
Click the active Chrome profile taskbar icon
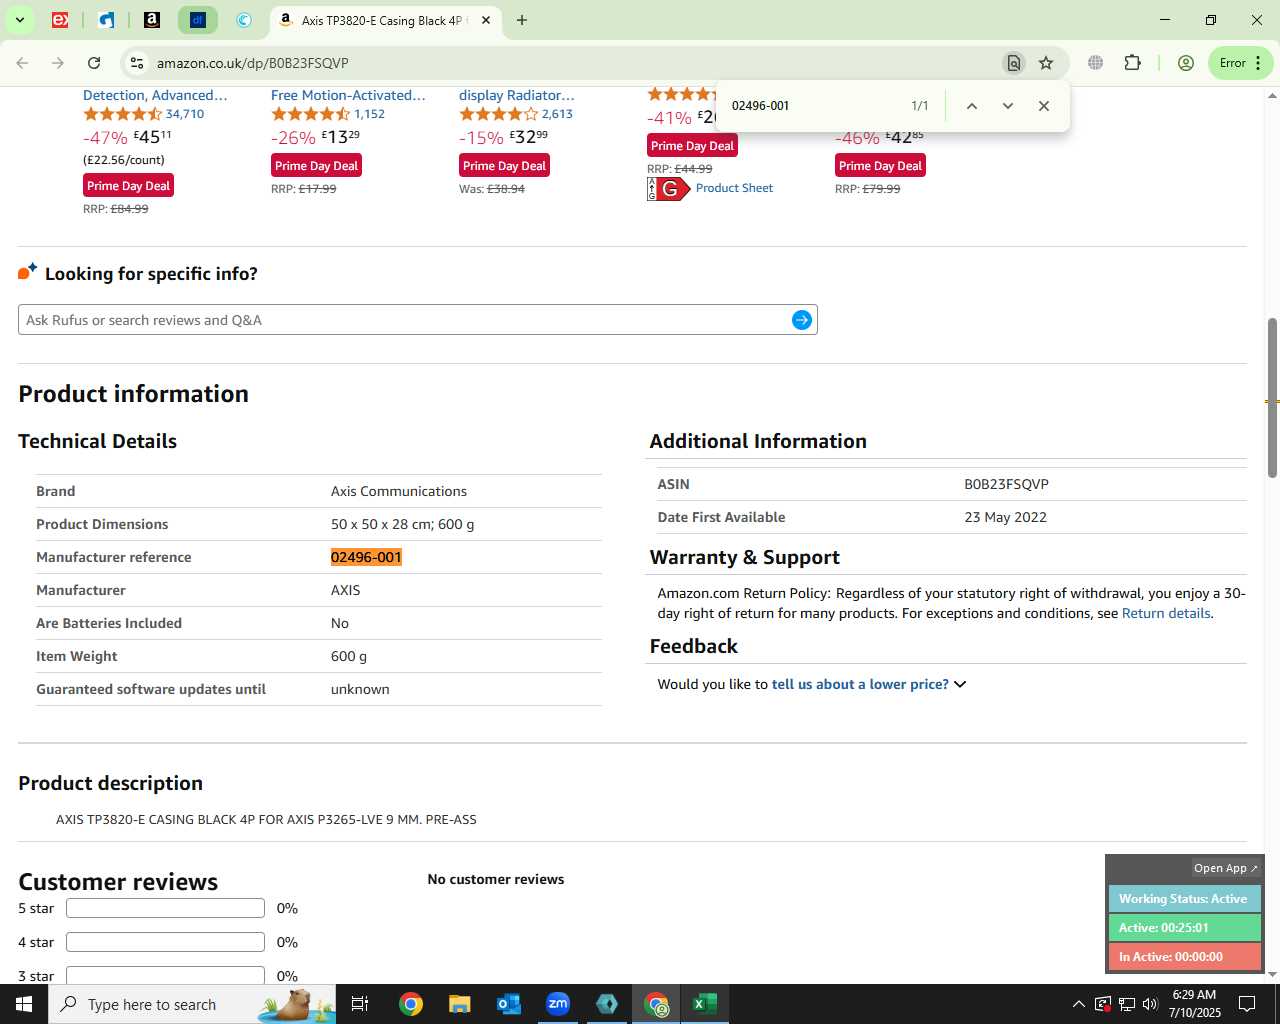coord(656,1004)
